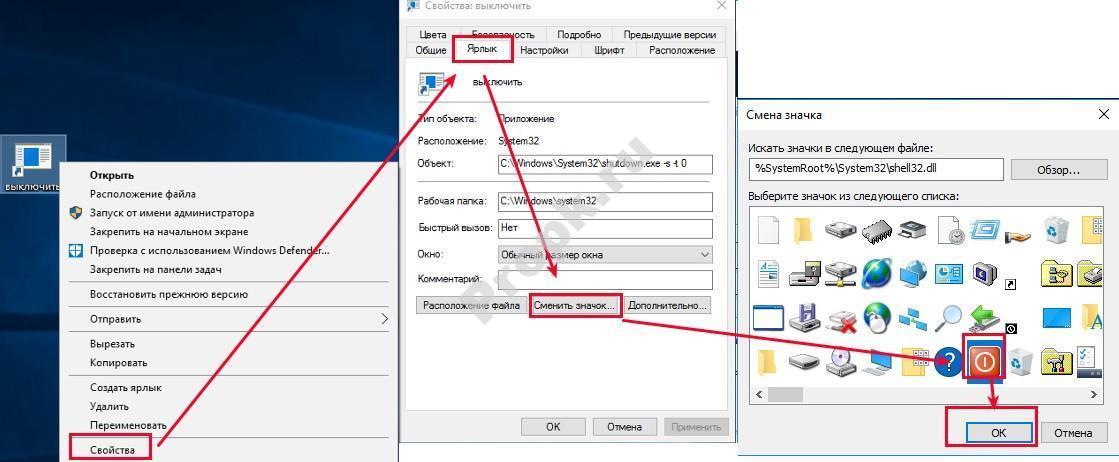Select the full recycle bin icon
The image size is (1119, 462).
pos(1056,231)
